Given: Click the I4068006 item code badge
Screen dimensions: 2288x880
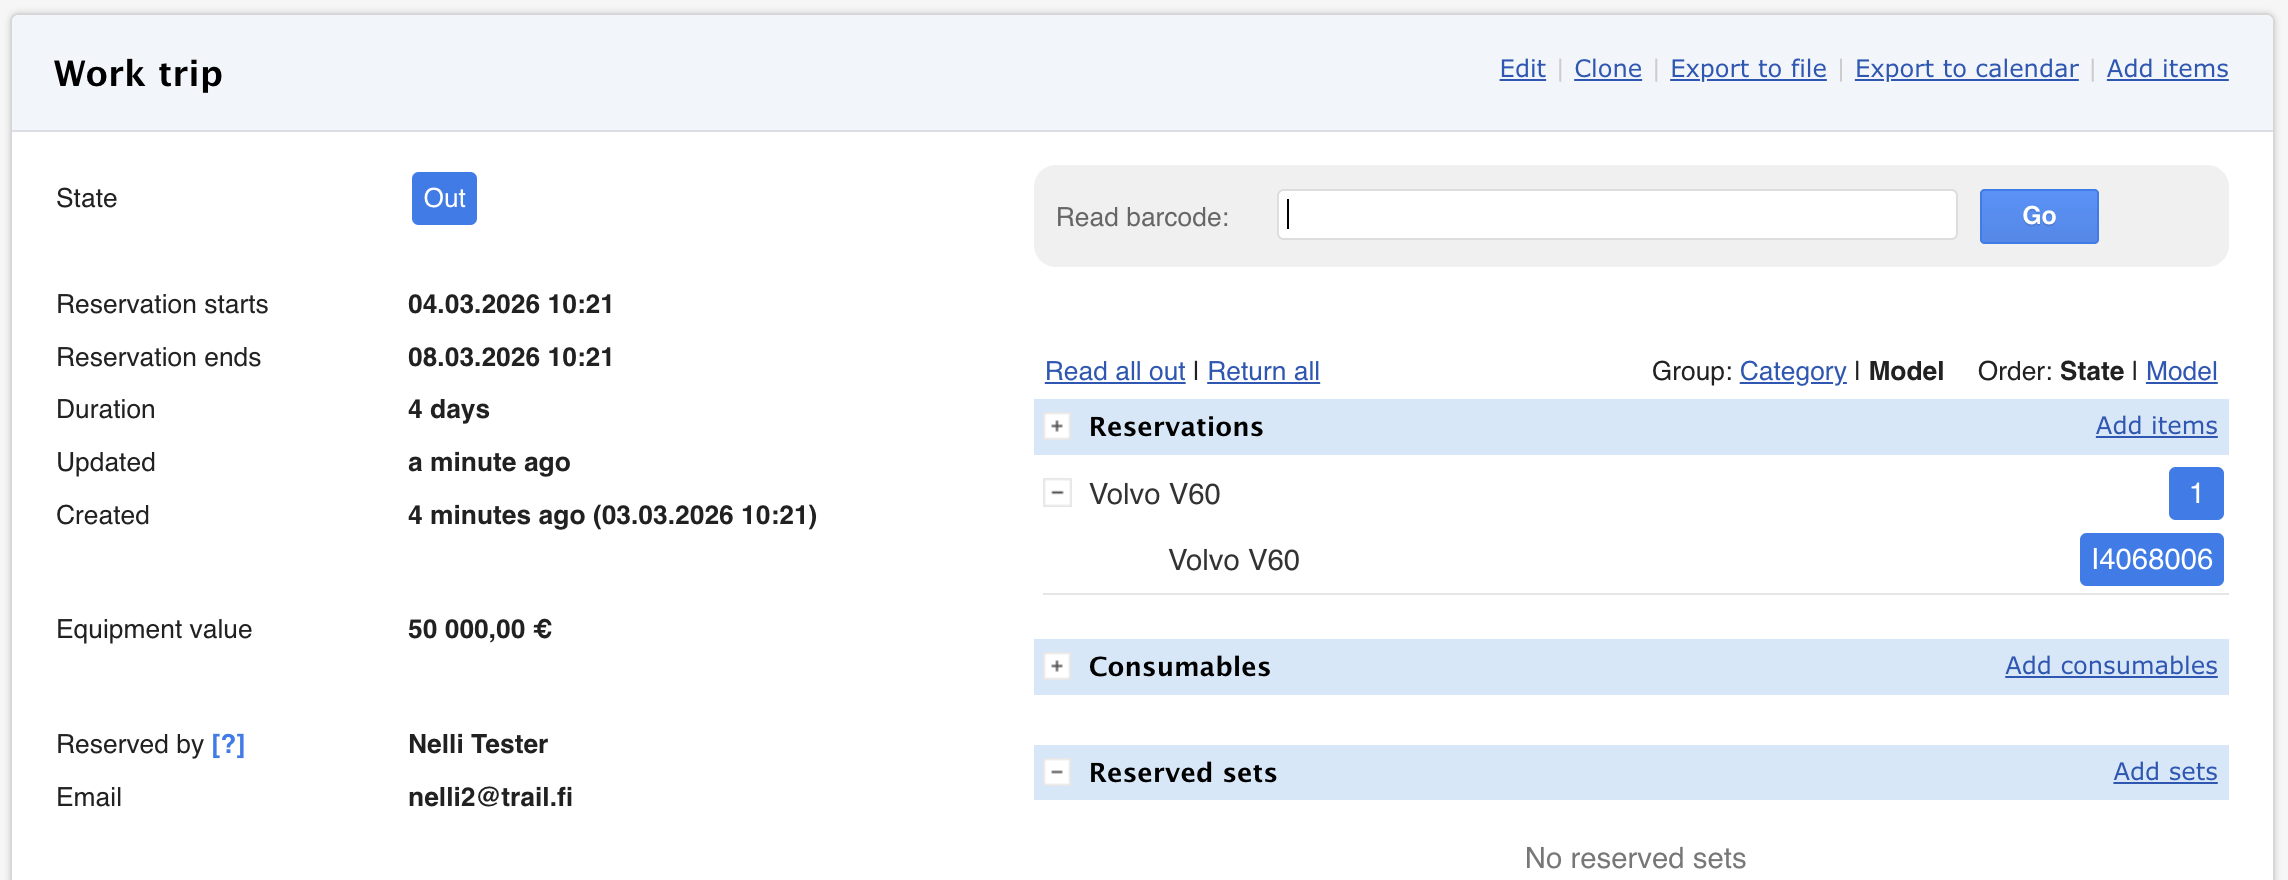Looking at the screenshot, I should [x=2151, y=559].
